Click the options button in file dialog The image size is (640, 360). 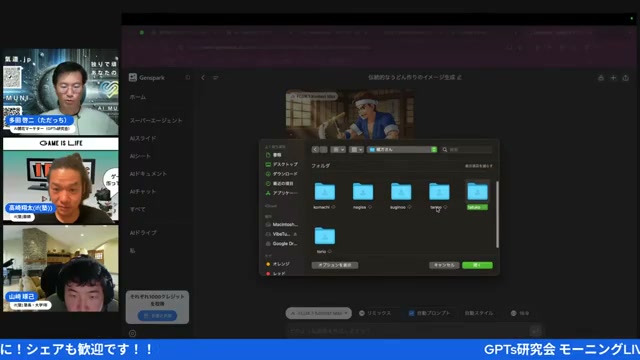pos(335,265)
